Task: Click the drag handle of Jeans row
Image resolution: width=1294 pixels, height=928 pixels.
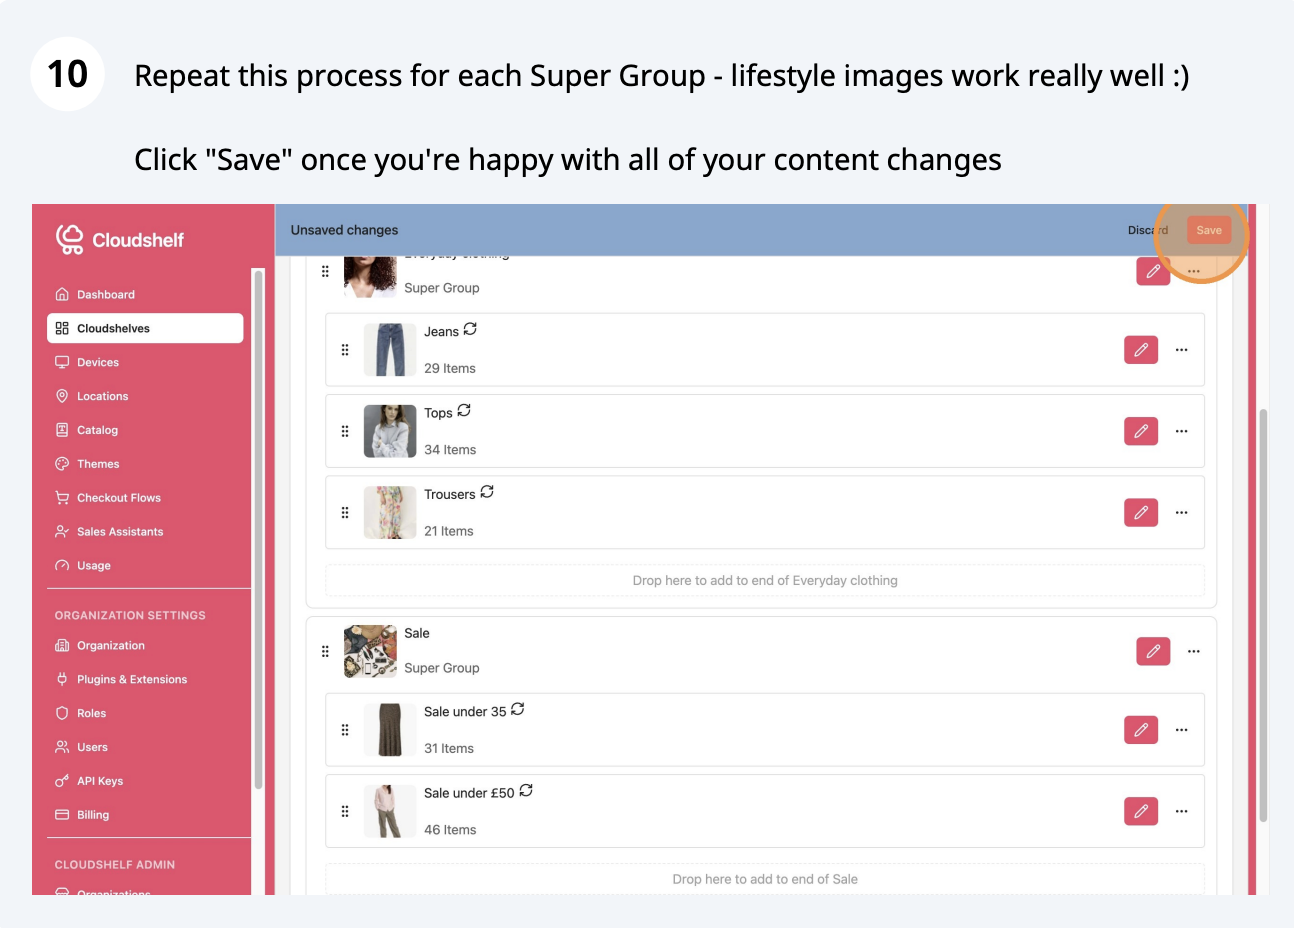Action: [x=345, y=350]
